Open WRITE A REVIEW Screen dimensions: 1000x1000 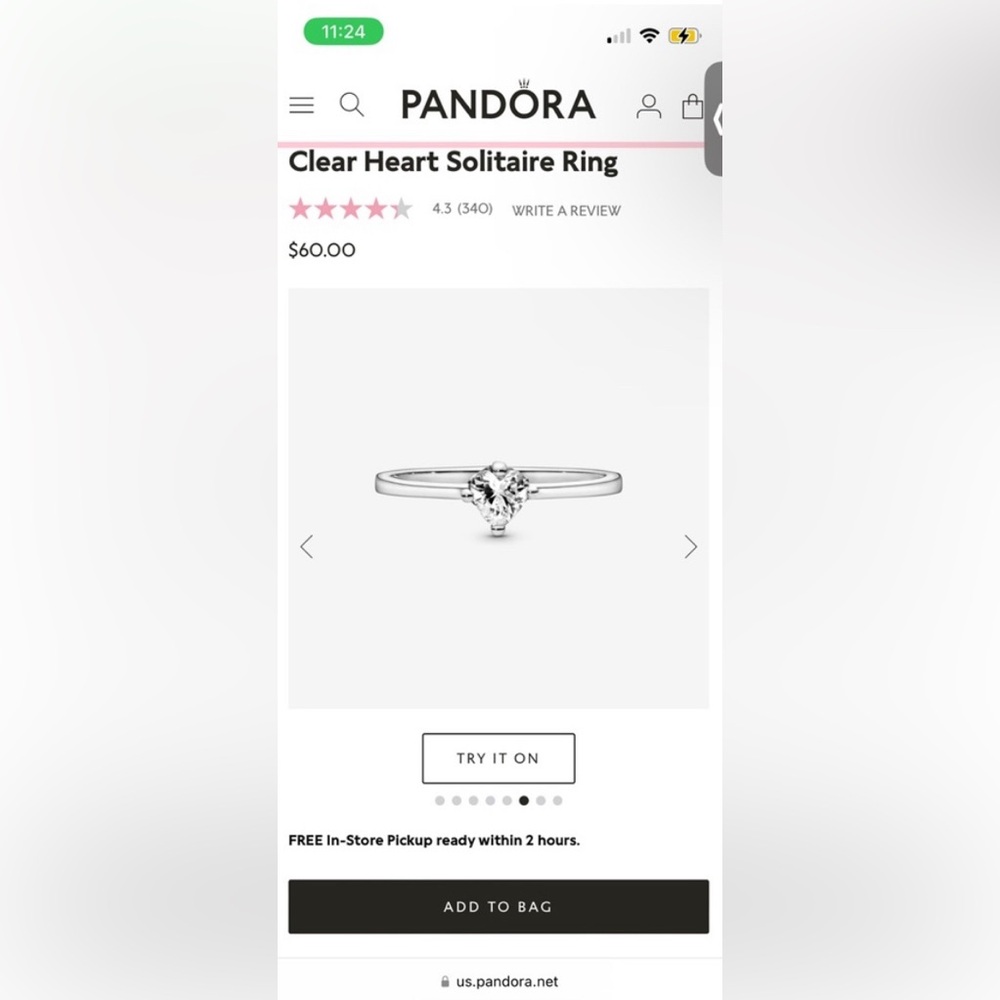(x=565, y=211)
